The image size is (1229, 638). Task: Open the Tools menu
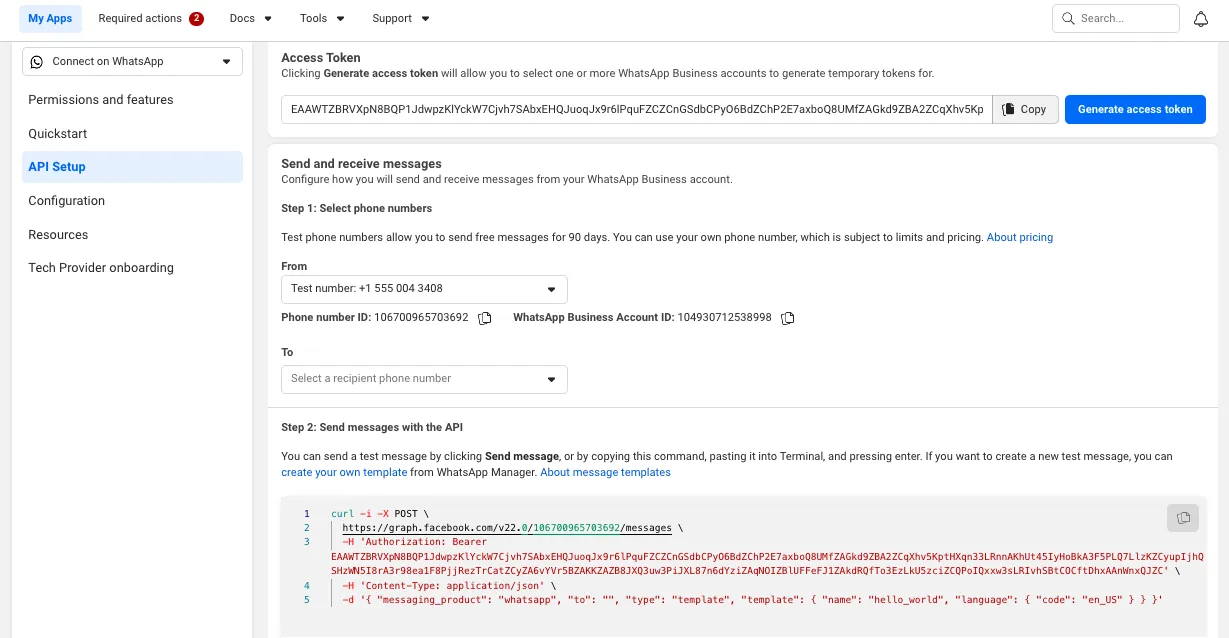tap(322, 18)
